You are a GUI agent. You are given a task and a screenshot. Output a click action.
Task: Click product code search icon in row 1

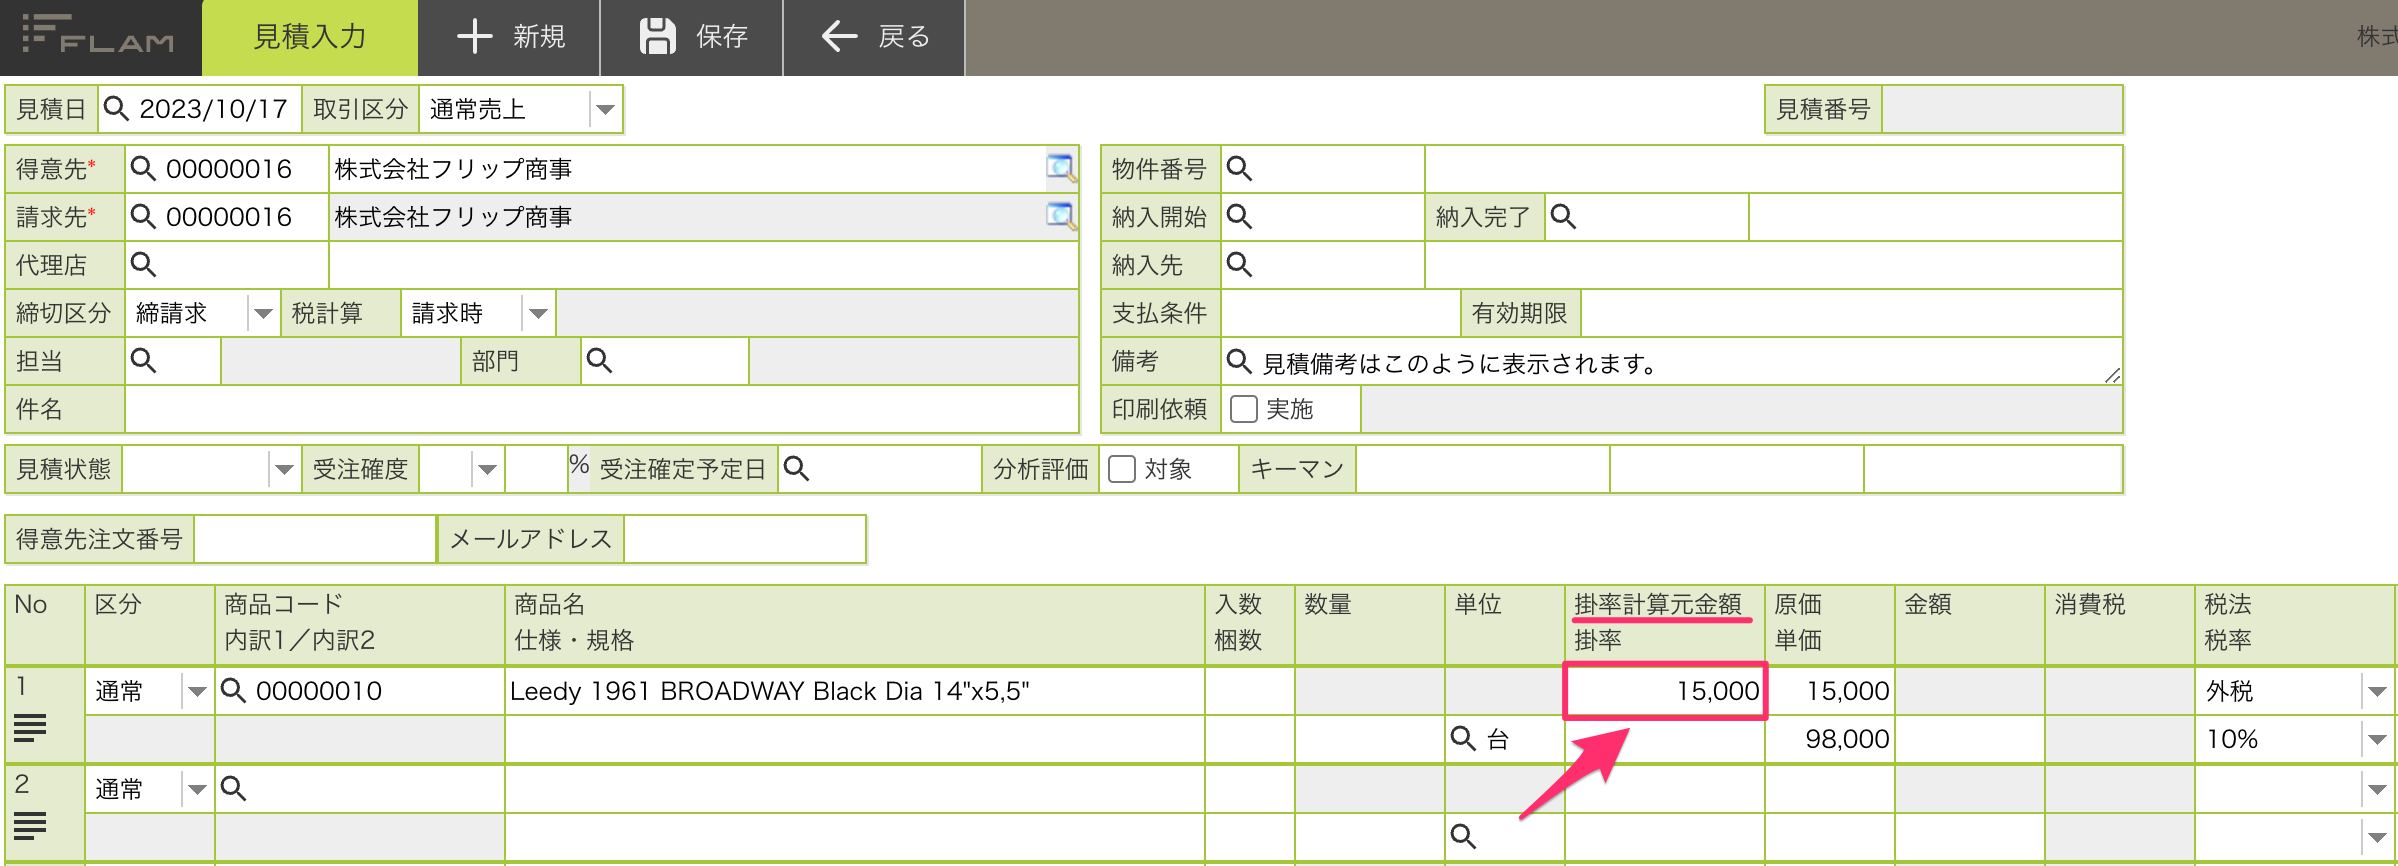pos(233,690)
